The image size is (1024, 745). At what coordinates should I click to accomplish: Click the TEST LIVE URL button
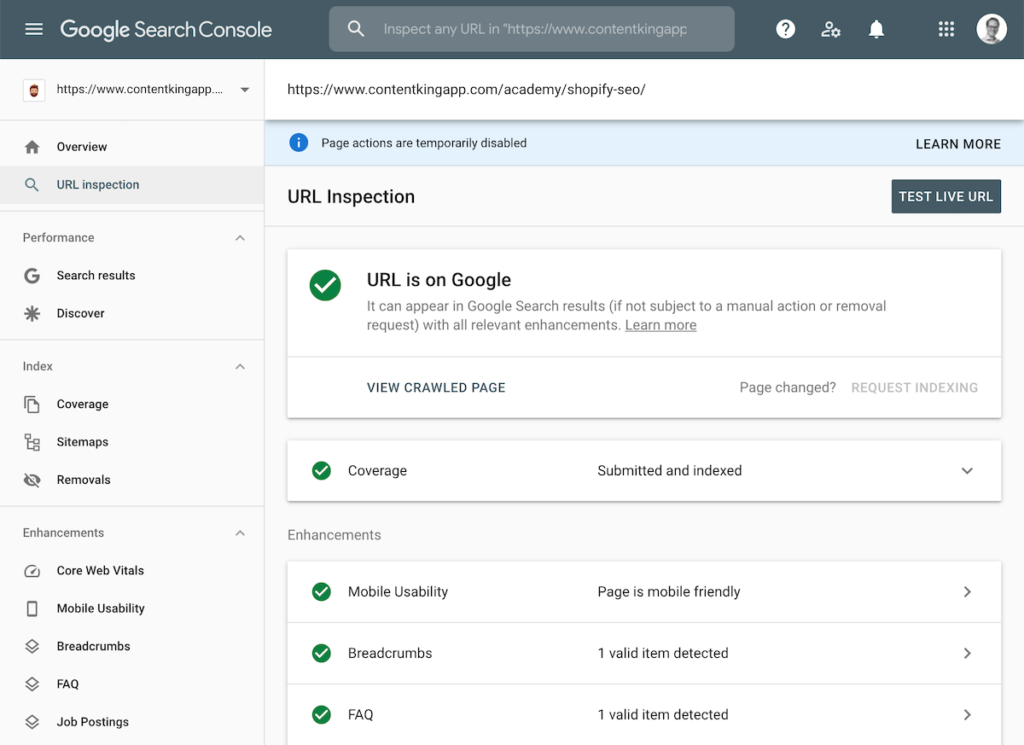point(945,196)
